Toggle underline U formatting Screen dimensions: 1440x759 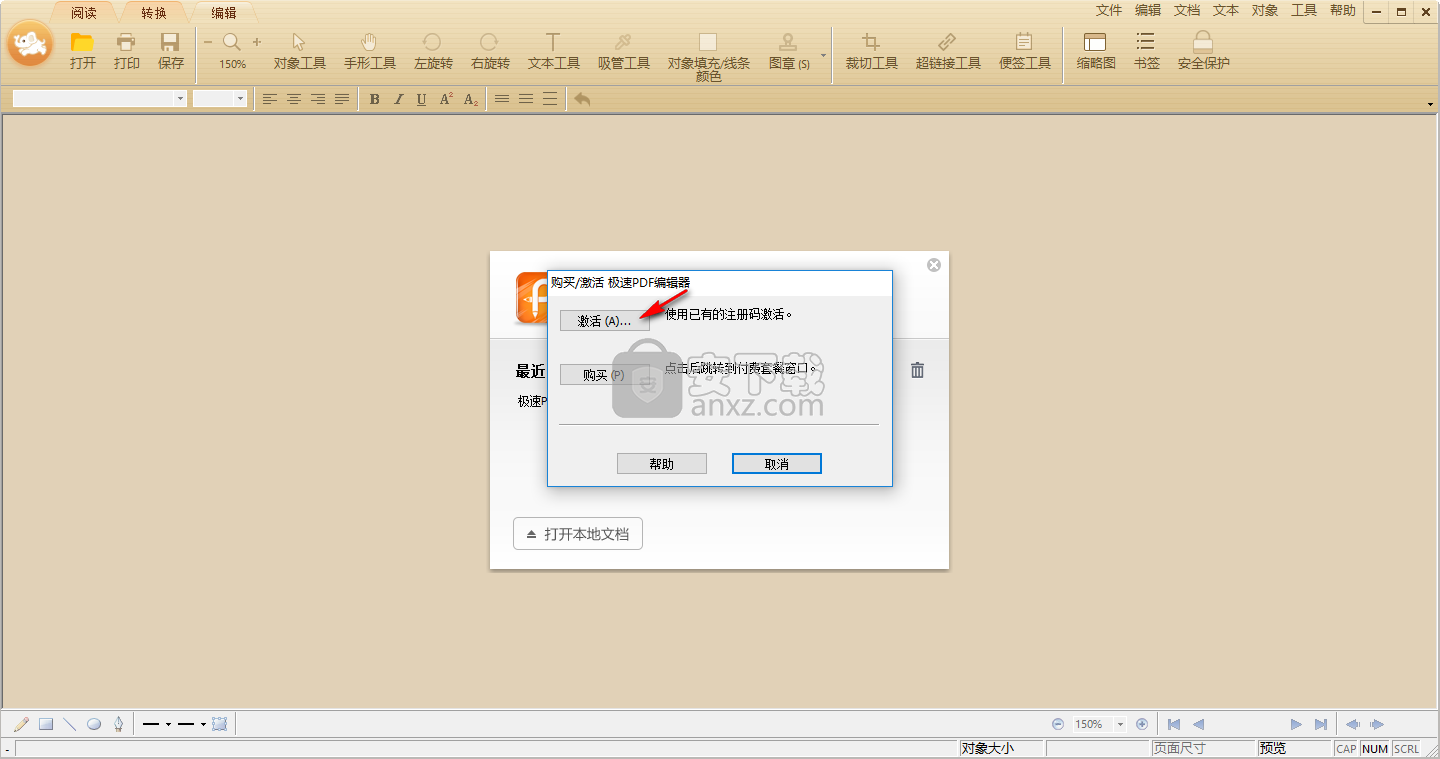coord(422,99)
